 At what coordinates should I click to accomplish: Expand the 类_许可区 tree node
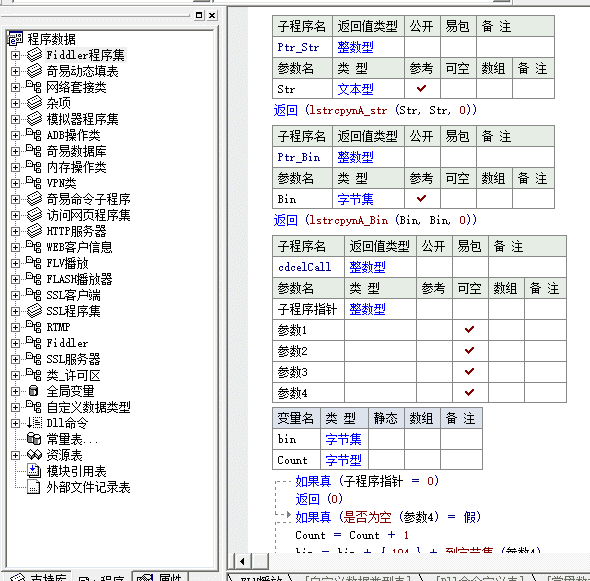coord(15,375)
